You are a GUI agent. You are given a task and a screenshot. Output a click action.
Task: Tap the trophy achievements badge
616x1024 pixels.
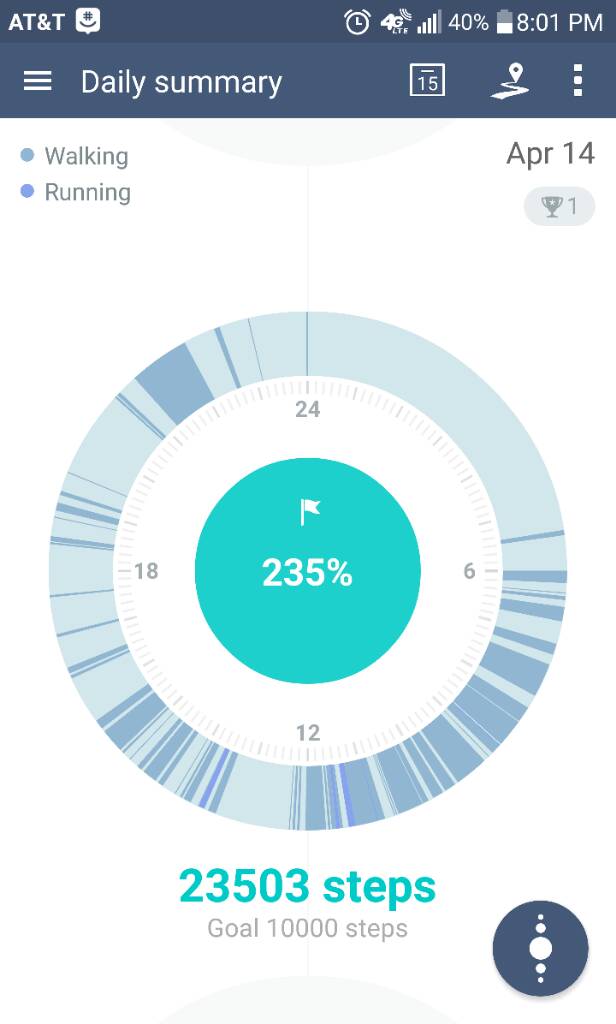point(559,206)
